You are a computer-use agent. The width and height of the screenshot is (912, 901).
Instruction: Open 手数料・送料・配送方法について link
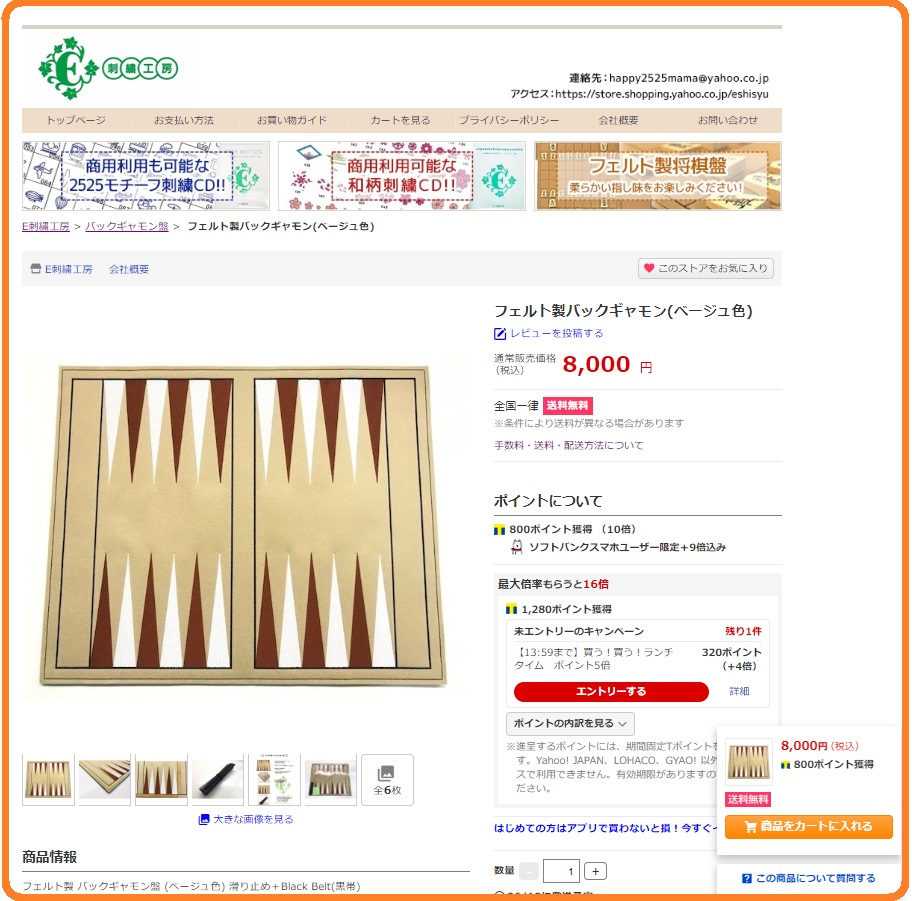point(569,445)
